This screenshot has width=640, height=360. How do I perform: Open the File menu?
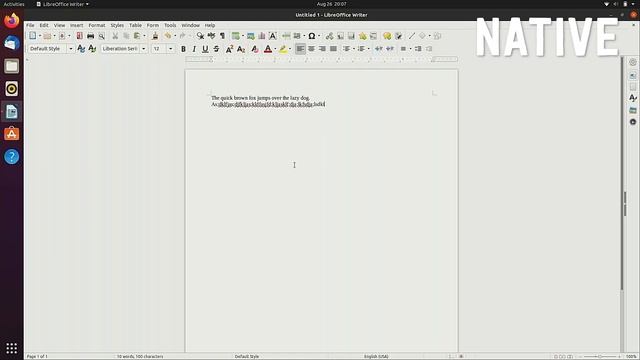click(x=30, y=25)
